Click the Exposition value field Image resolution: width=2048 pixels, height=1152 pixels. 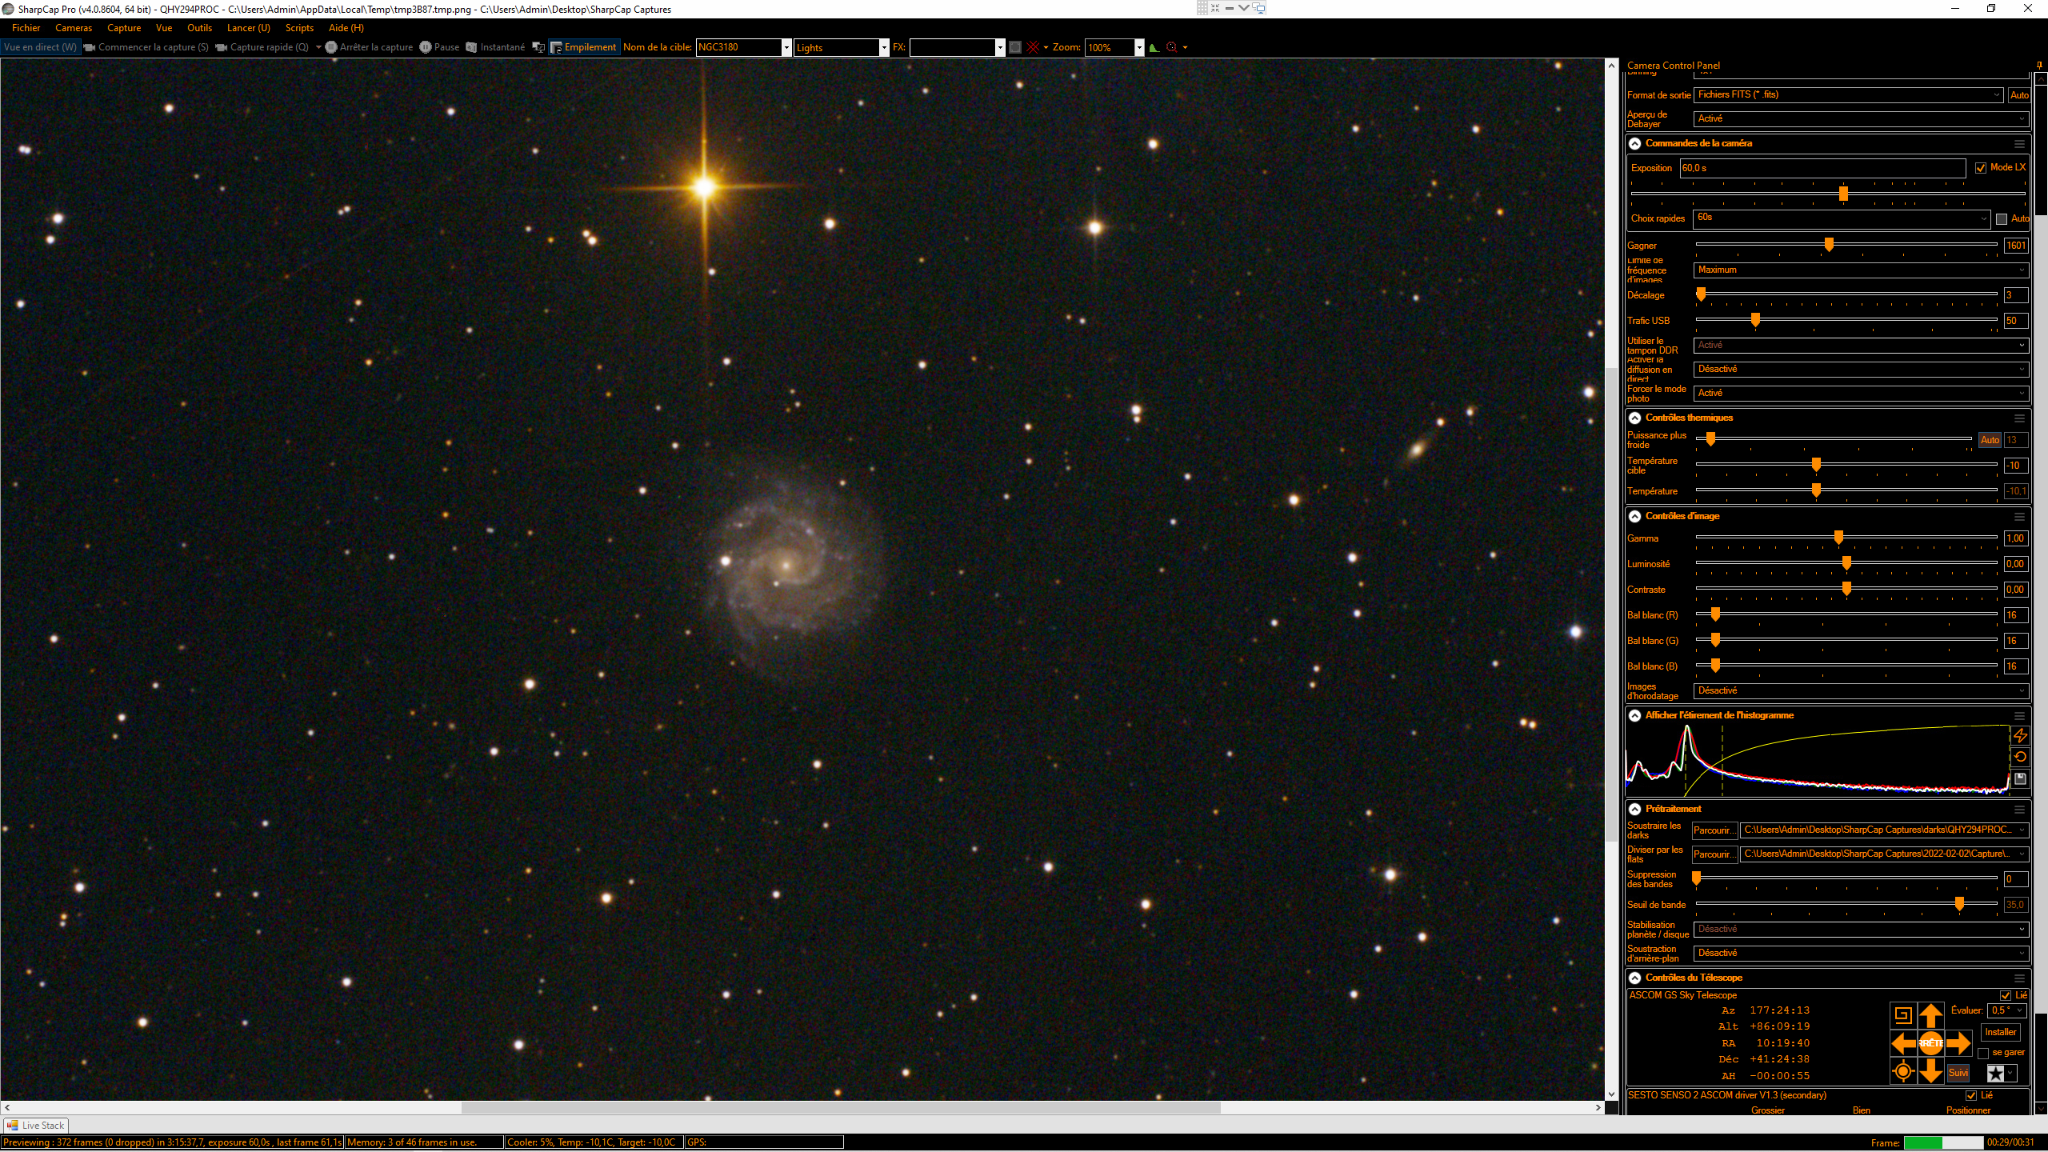tap(1822, 168)
